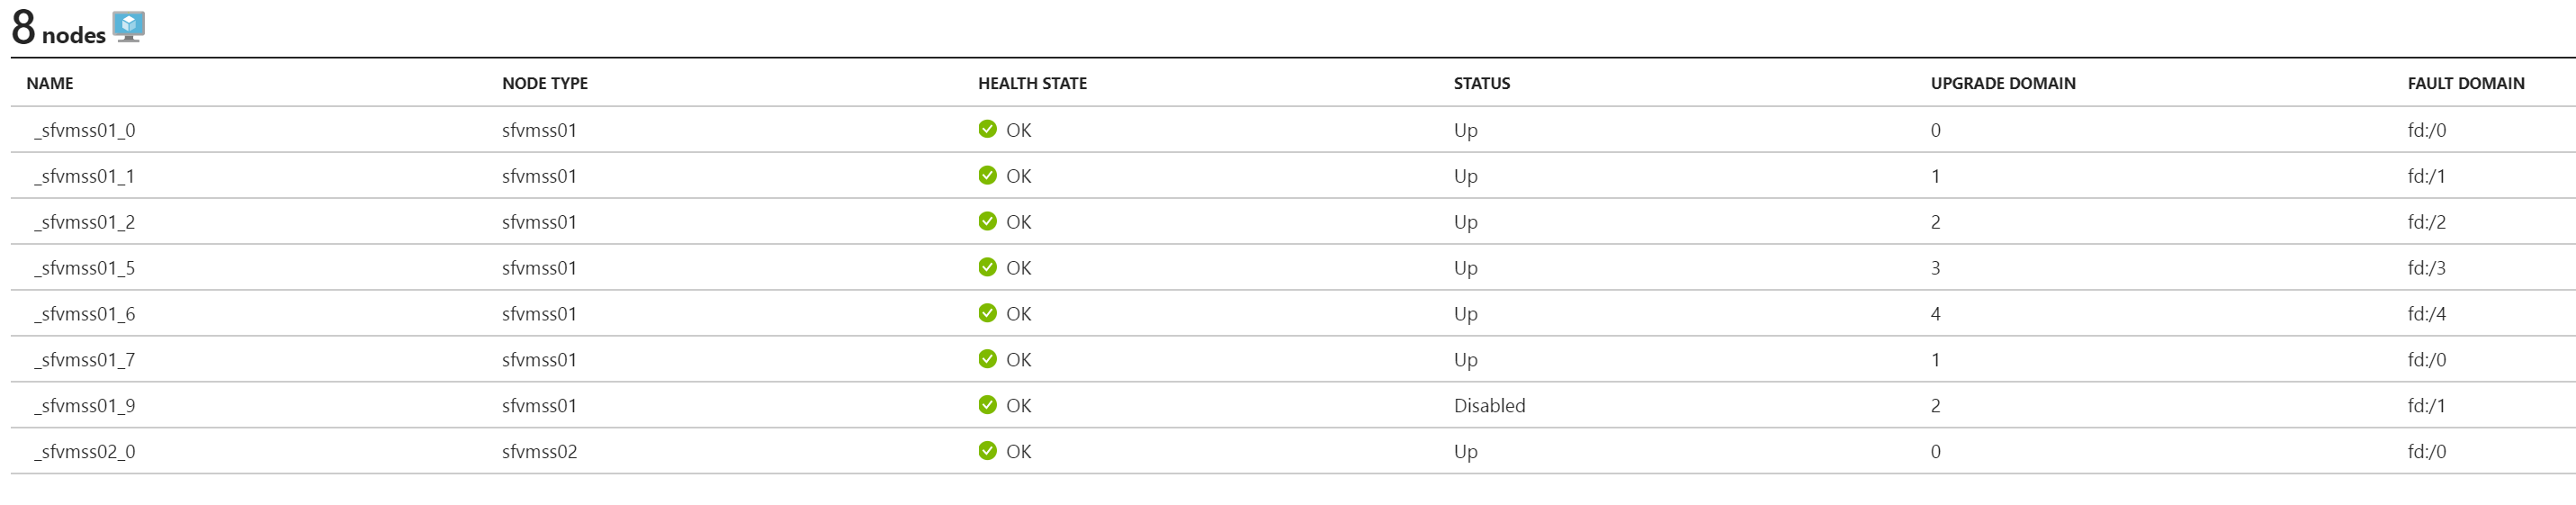2576x505 pixels.
Task: Click green health icon for _sfvmss02_0
Action: pos(987,451)
